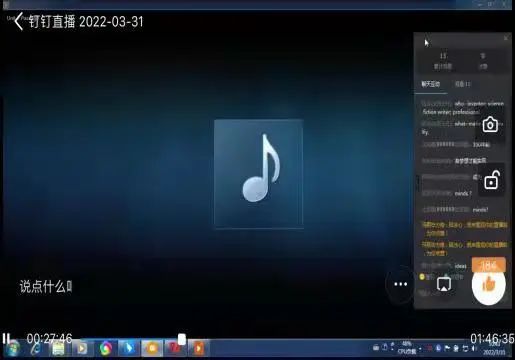
Task: Close the chat side panel
Action: click(506, 38)
